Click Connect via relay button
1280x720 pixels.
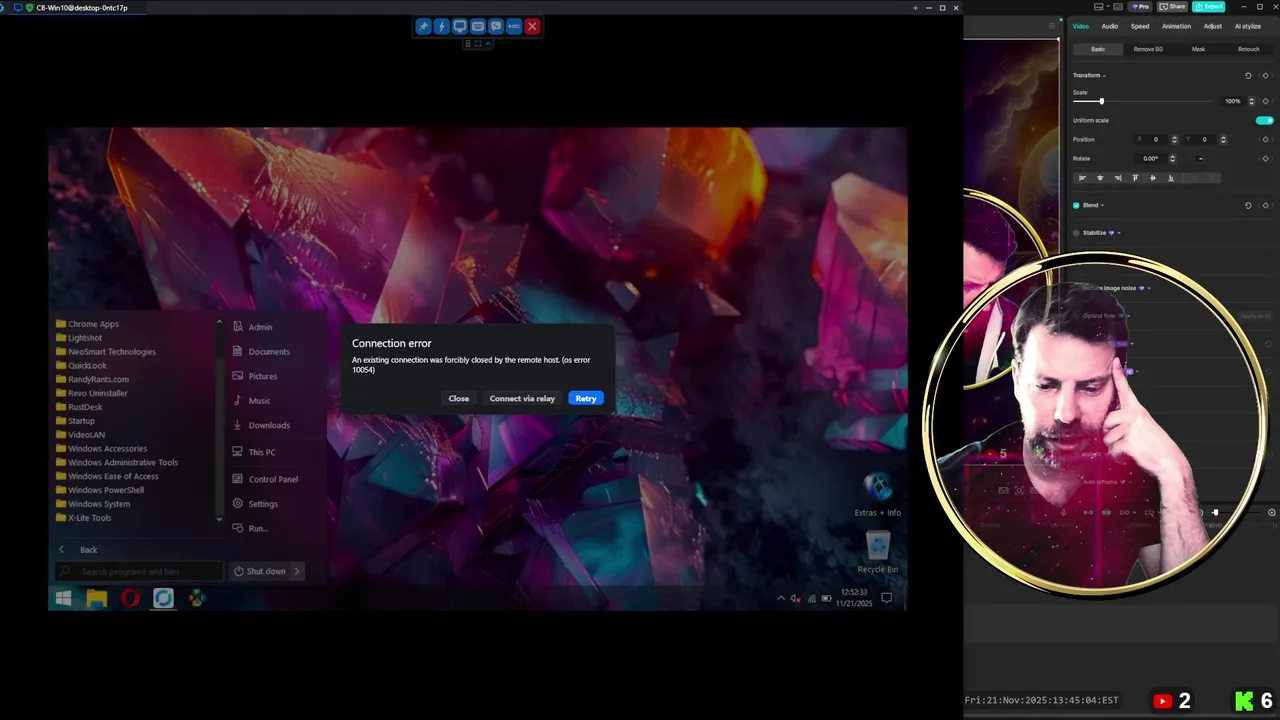[x=522, y=398]
